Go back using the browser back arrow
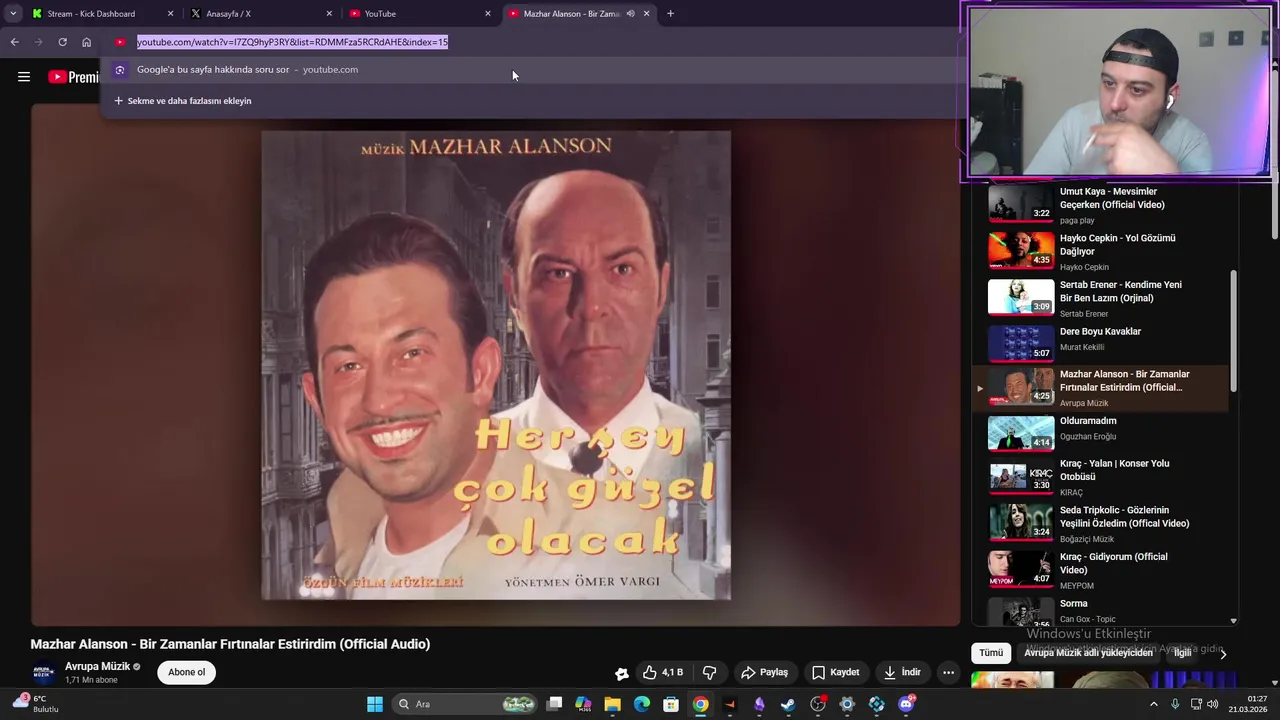The width and height of the screenshot is (1280, 720). [x=14, y=42]
